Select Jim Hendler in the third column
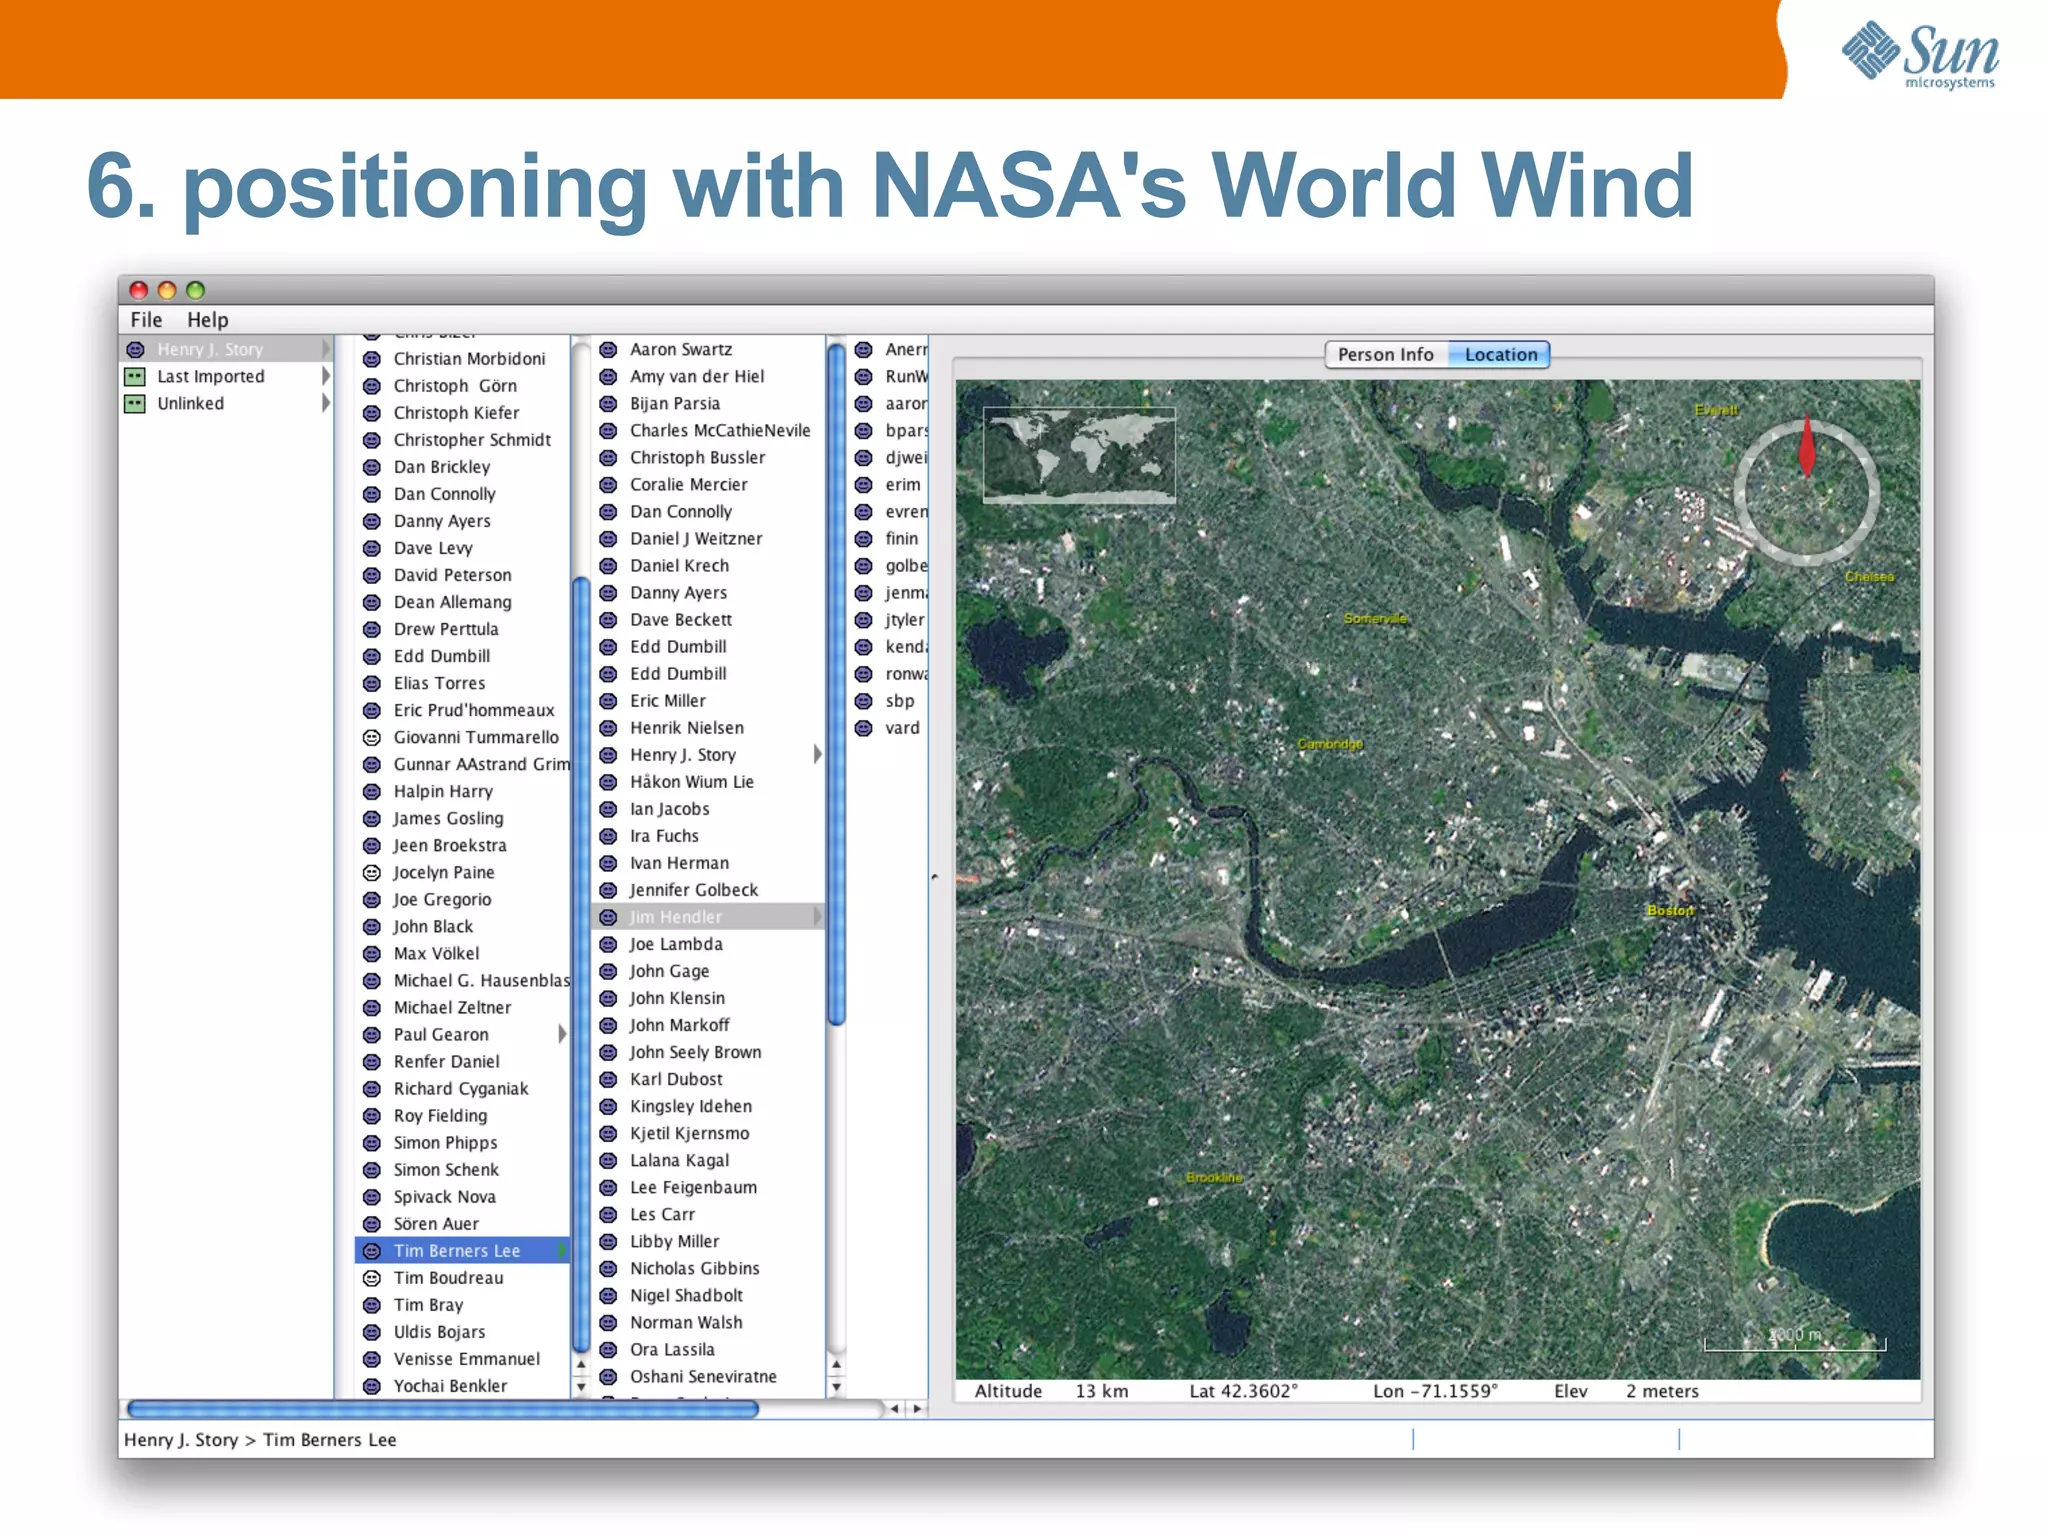 675,917
